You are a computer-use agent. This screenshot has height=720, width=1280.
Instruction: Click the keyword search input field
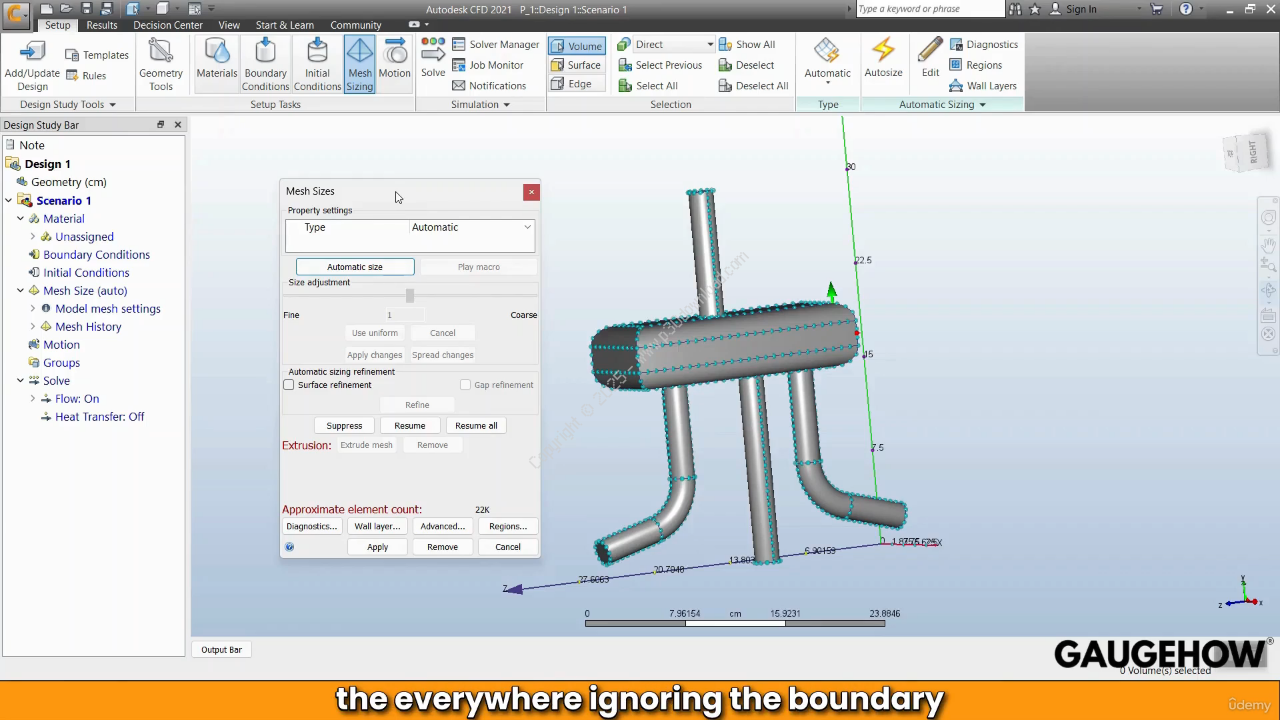pyautogui.click(x=929, y=9)
